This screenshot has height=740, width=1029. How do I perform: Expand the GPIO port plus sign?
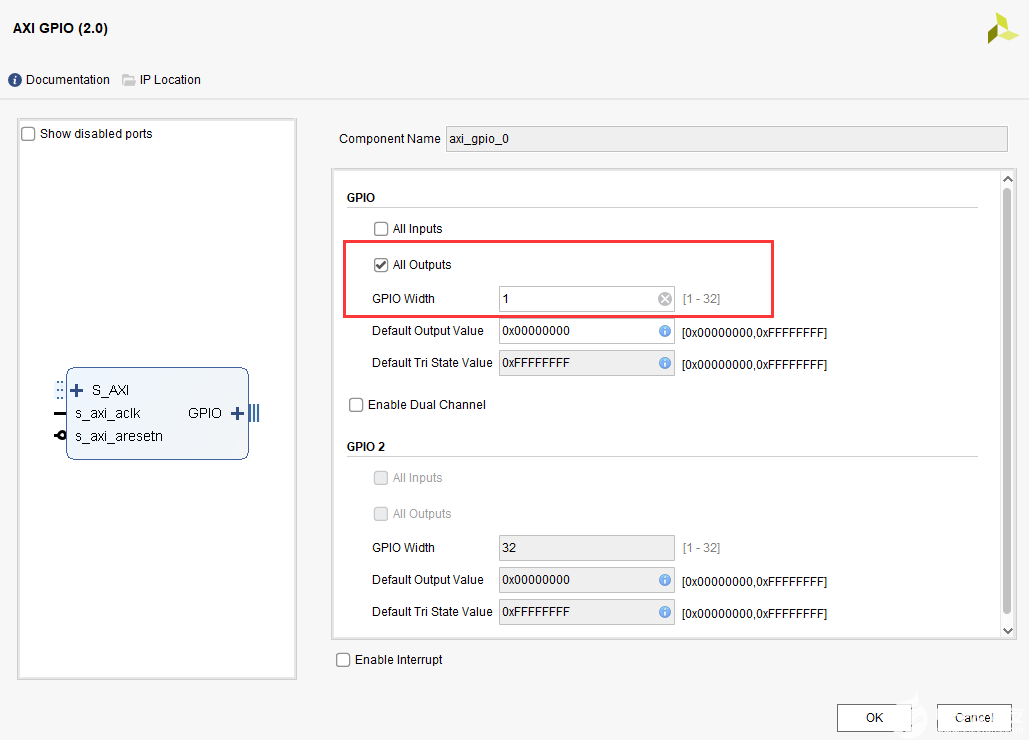click(237, 413)
